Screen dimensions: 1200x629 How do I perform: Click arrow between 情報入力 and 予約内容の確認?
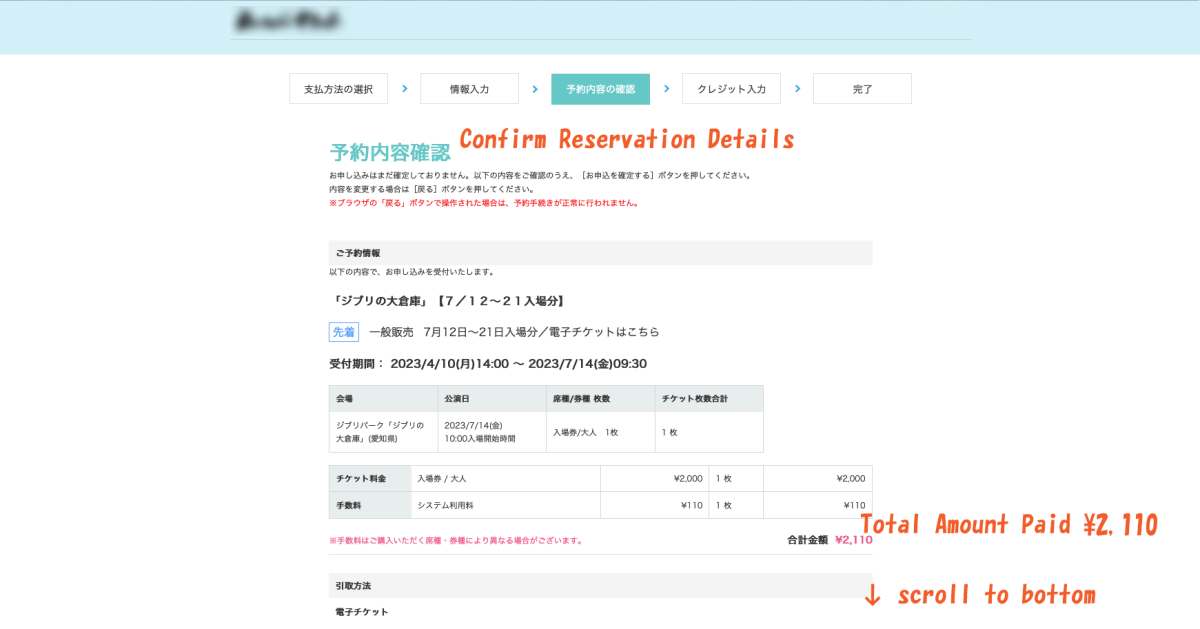535,88
